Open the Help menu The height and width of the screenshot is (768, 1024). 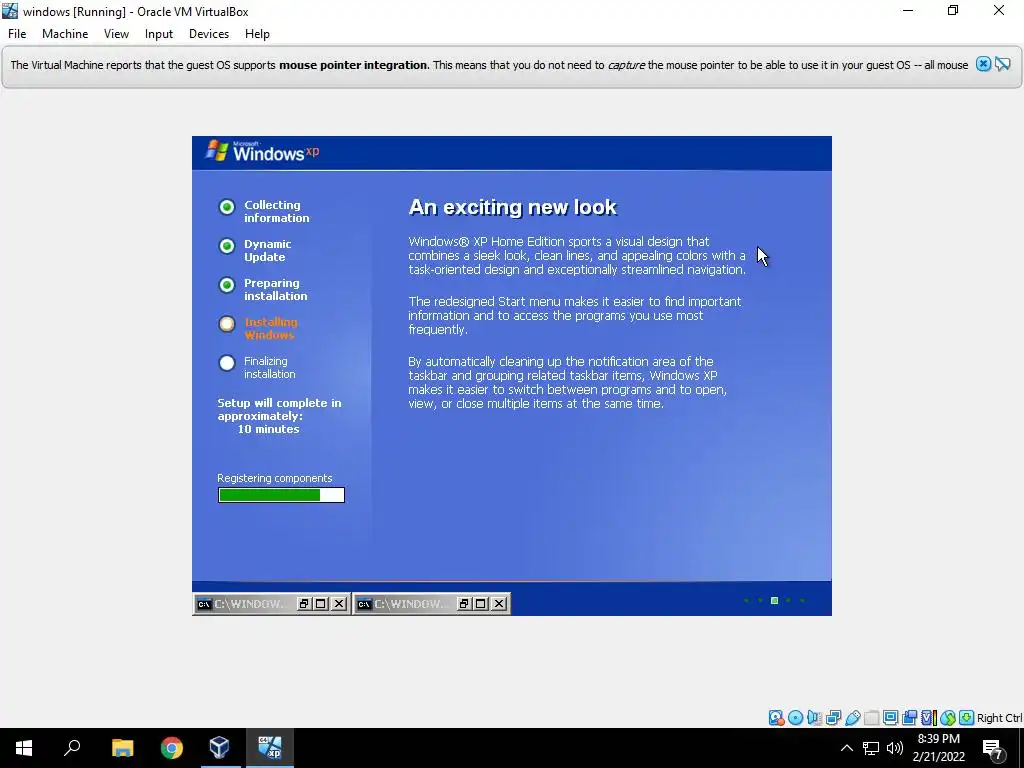coord(257,34)
